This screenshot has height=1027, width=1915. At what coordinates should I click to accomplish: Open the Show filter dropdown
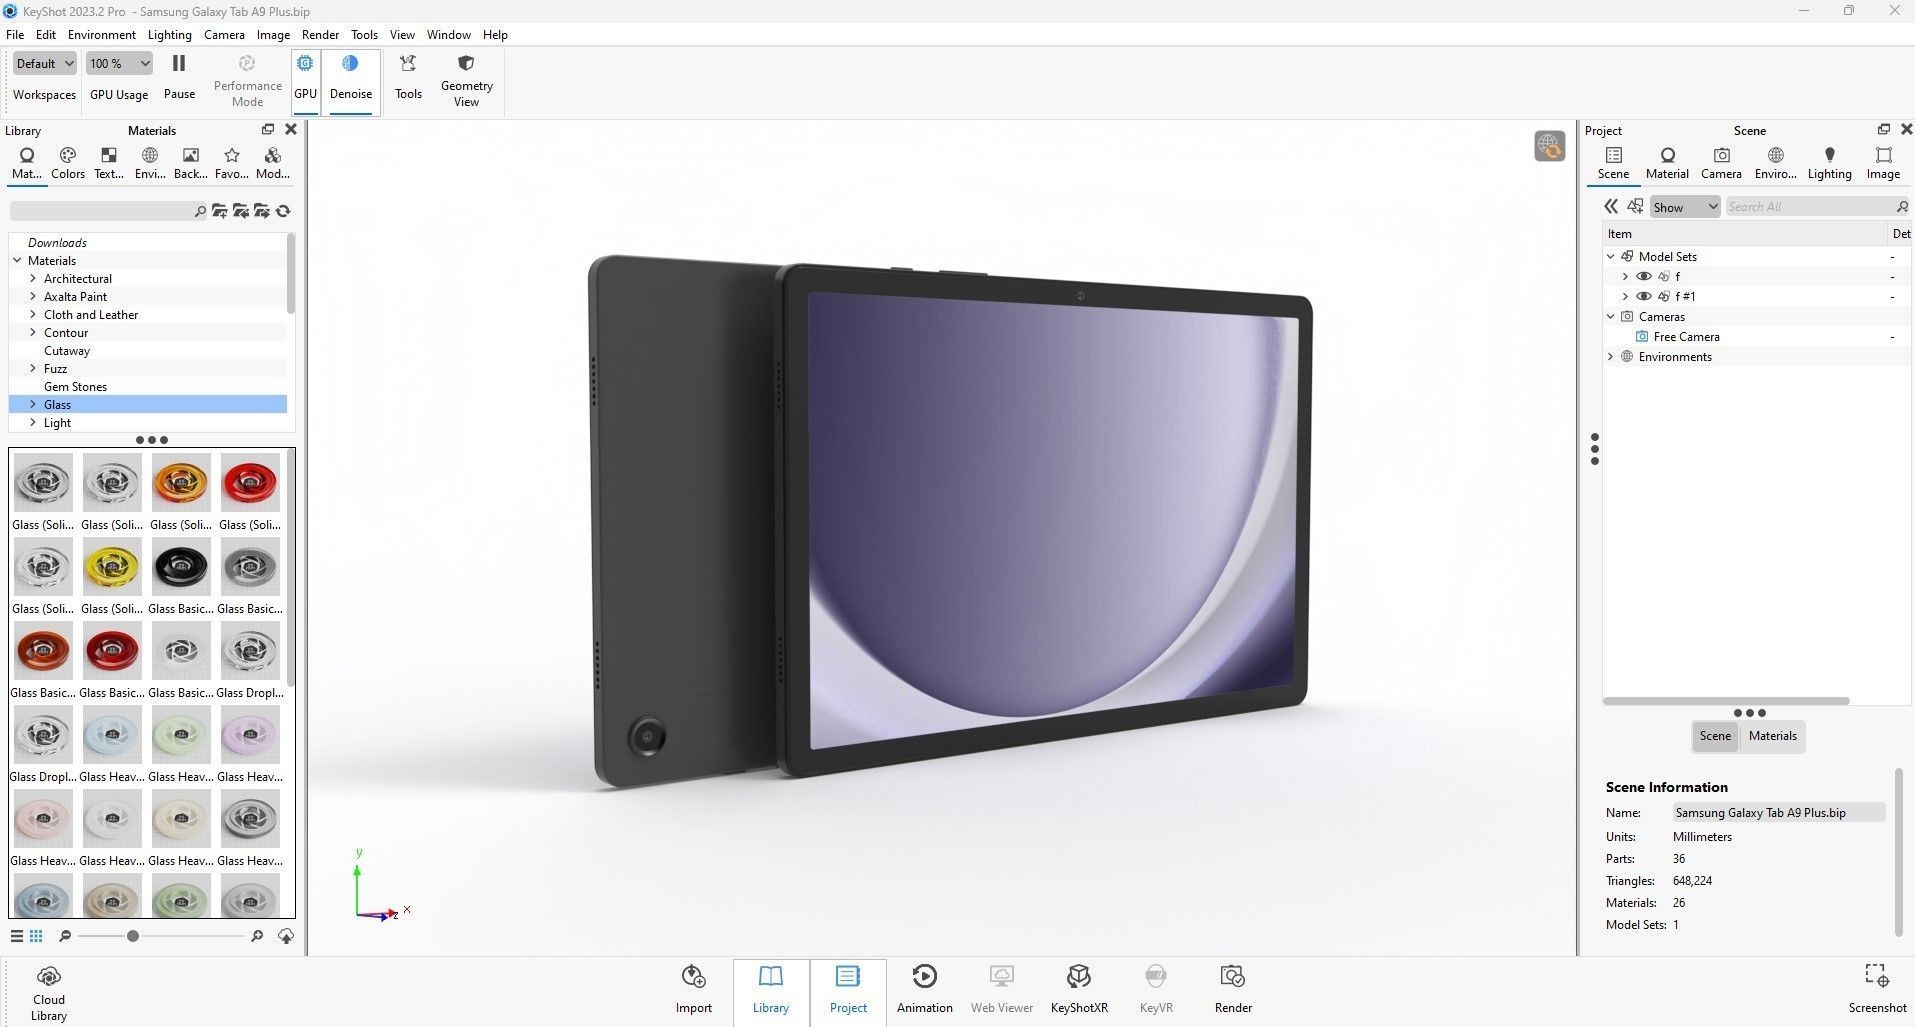pos(1684,207)
